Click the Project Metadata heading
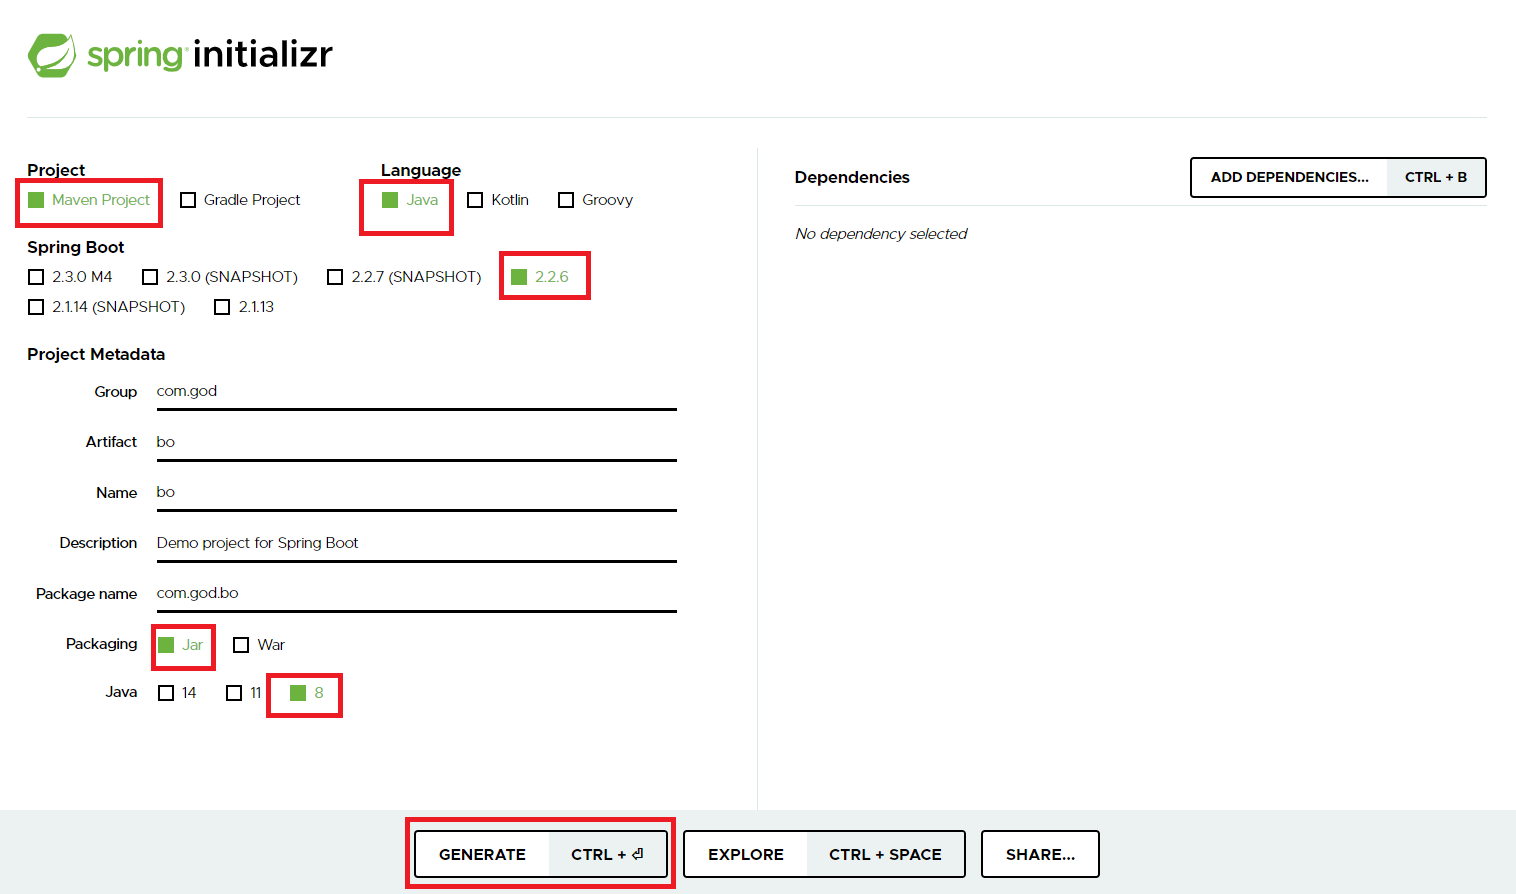 pos(96,354)
